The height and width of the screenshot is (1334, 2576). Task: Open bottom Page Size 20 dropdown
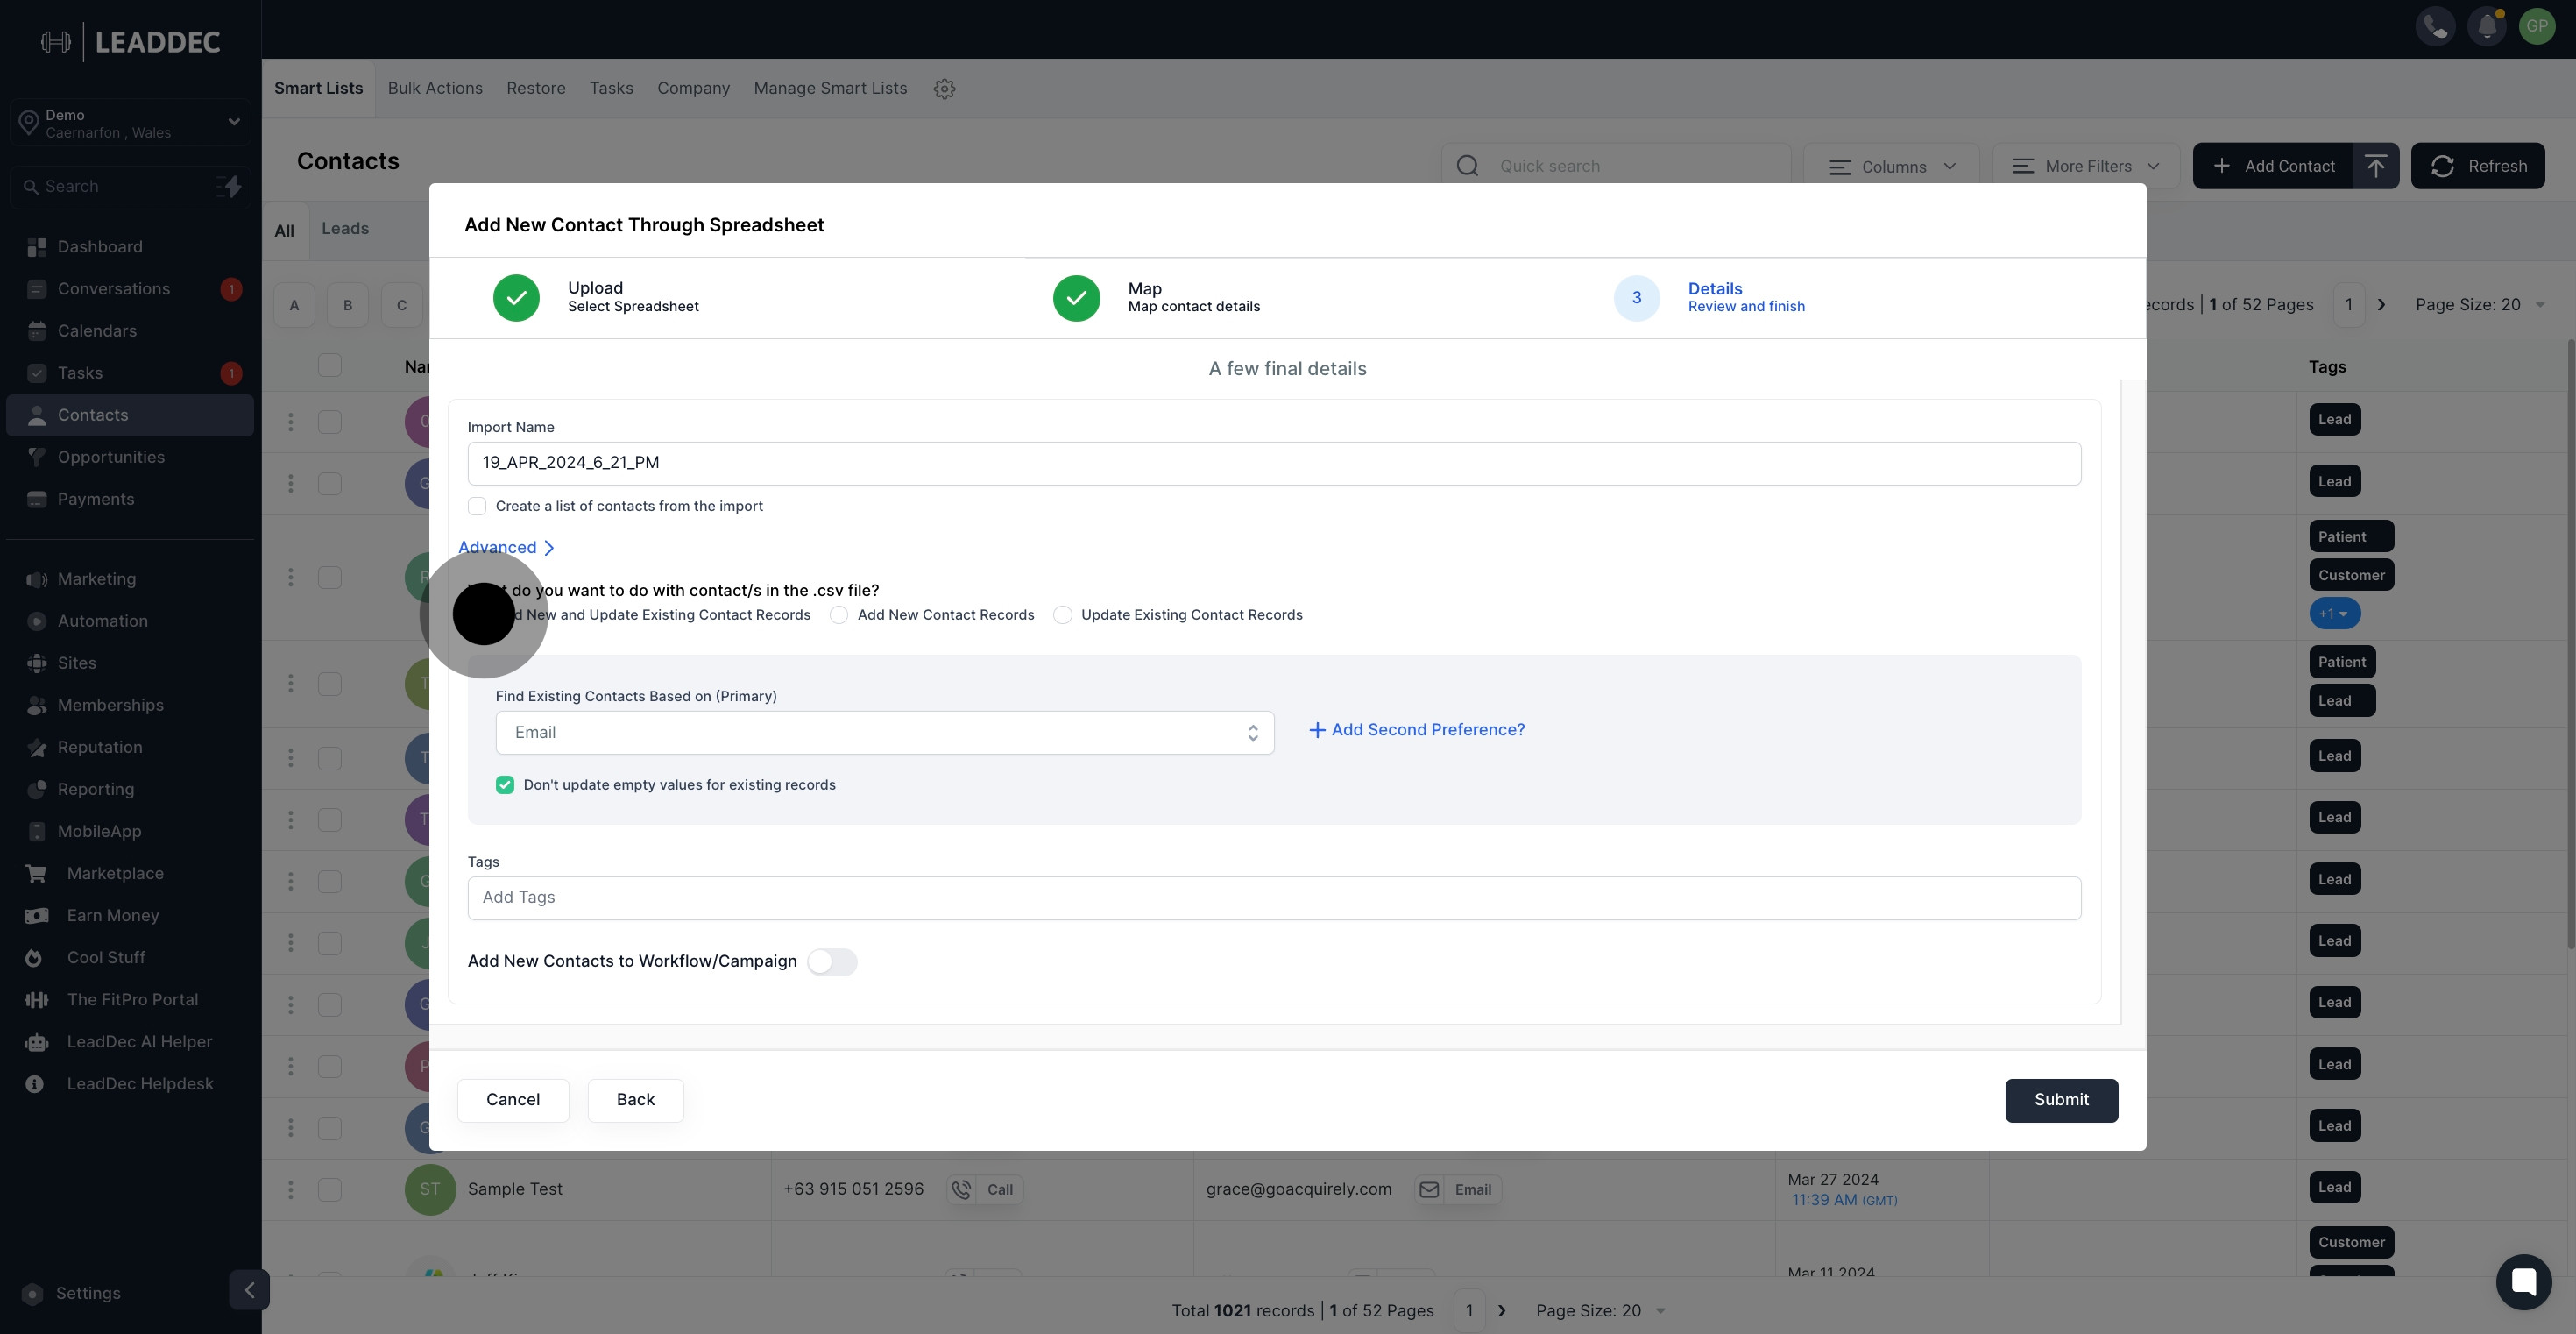point(1600,1310)
